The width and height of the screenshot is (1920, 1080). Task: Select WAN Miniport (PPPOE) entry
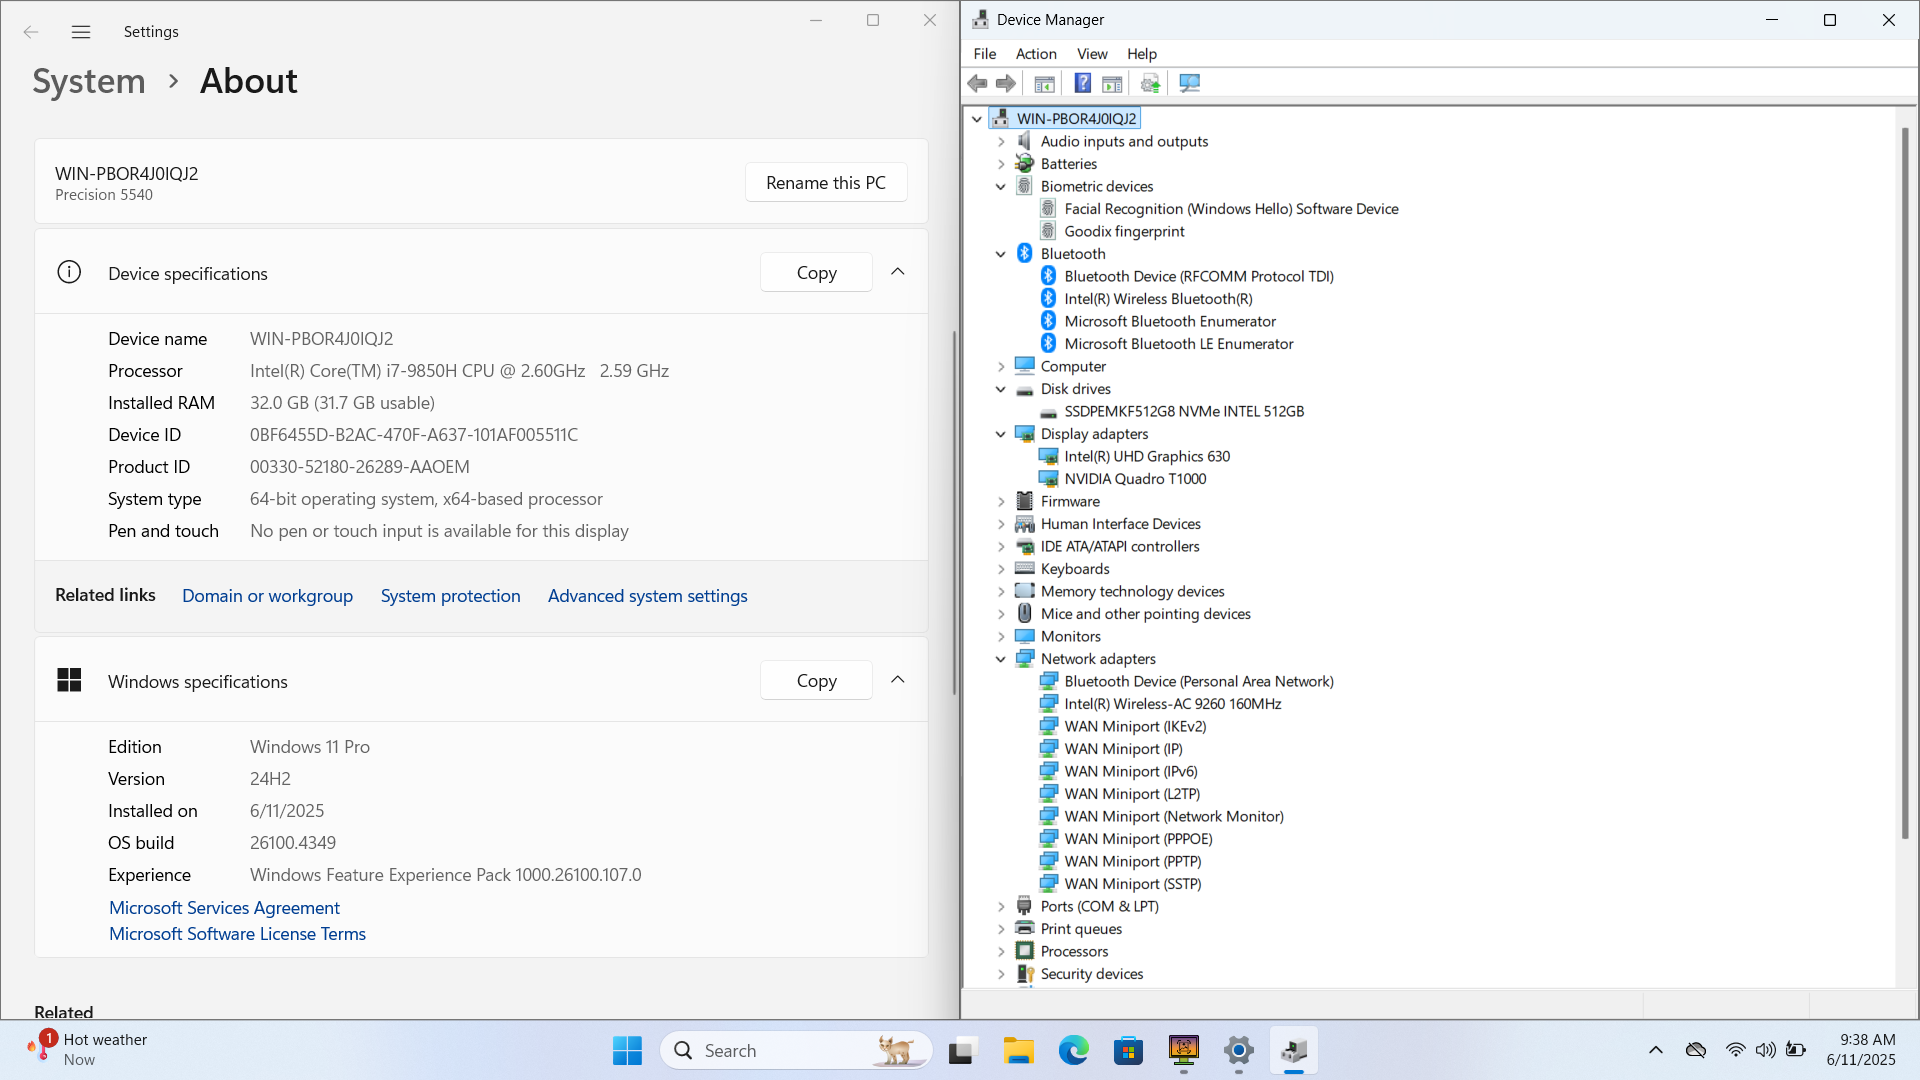(x=1138, y=839)
